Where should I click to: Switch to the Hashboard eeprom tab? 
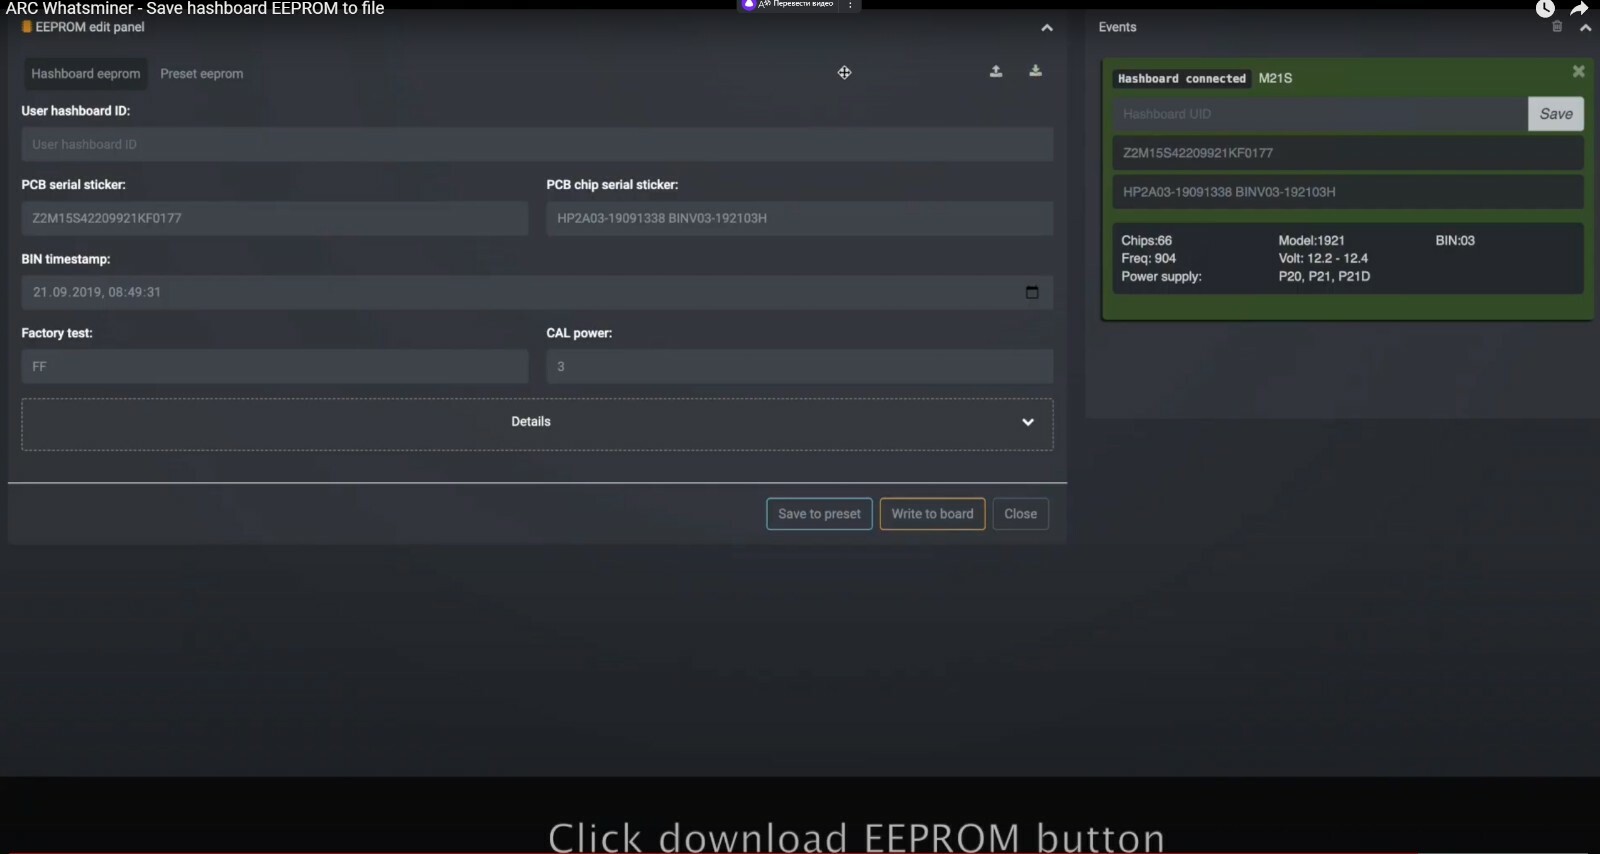point(86,74)
